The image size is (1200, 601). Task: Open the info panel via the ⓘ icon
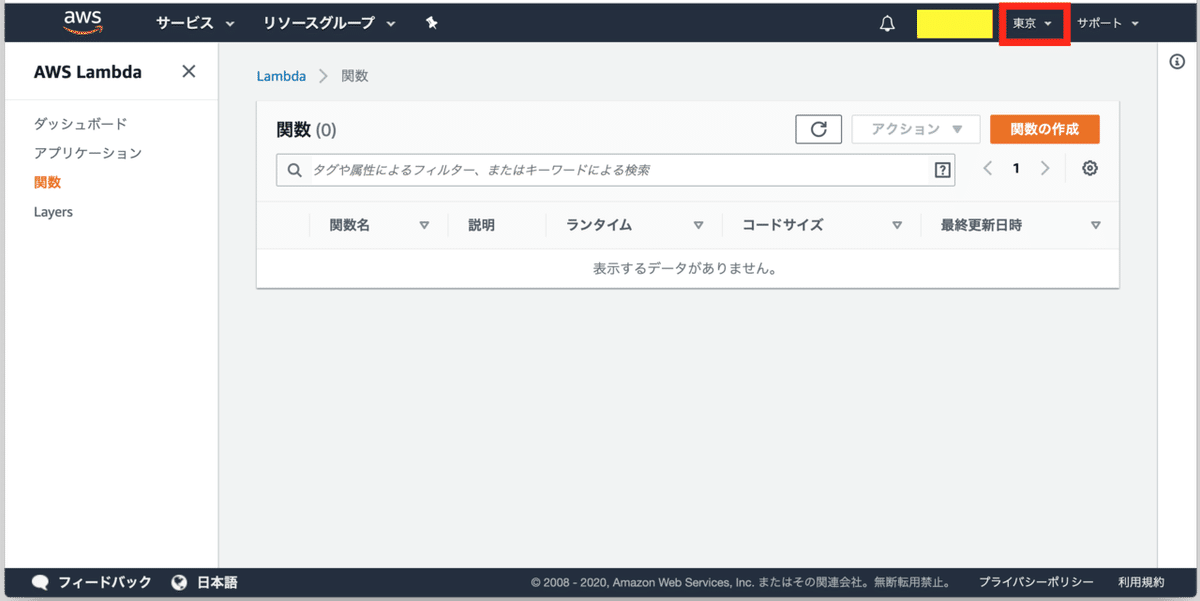1177,60
